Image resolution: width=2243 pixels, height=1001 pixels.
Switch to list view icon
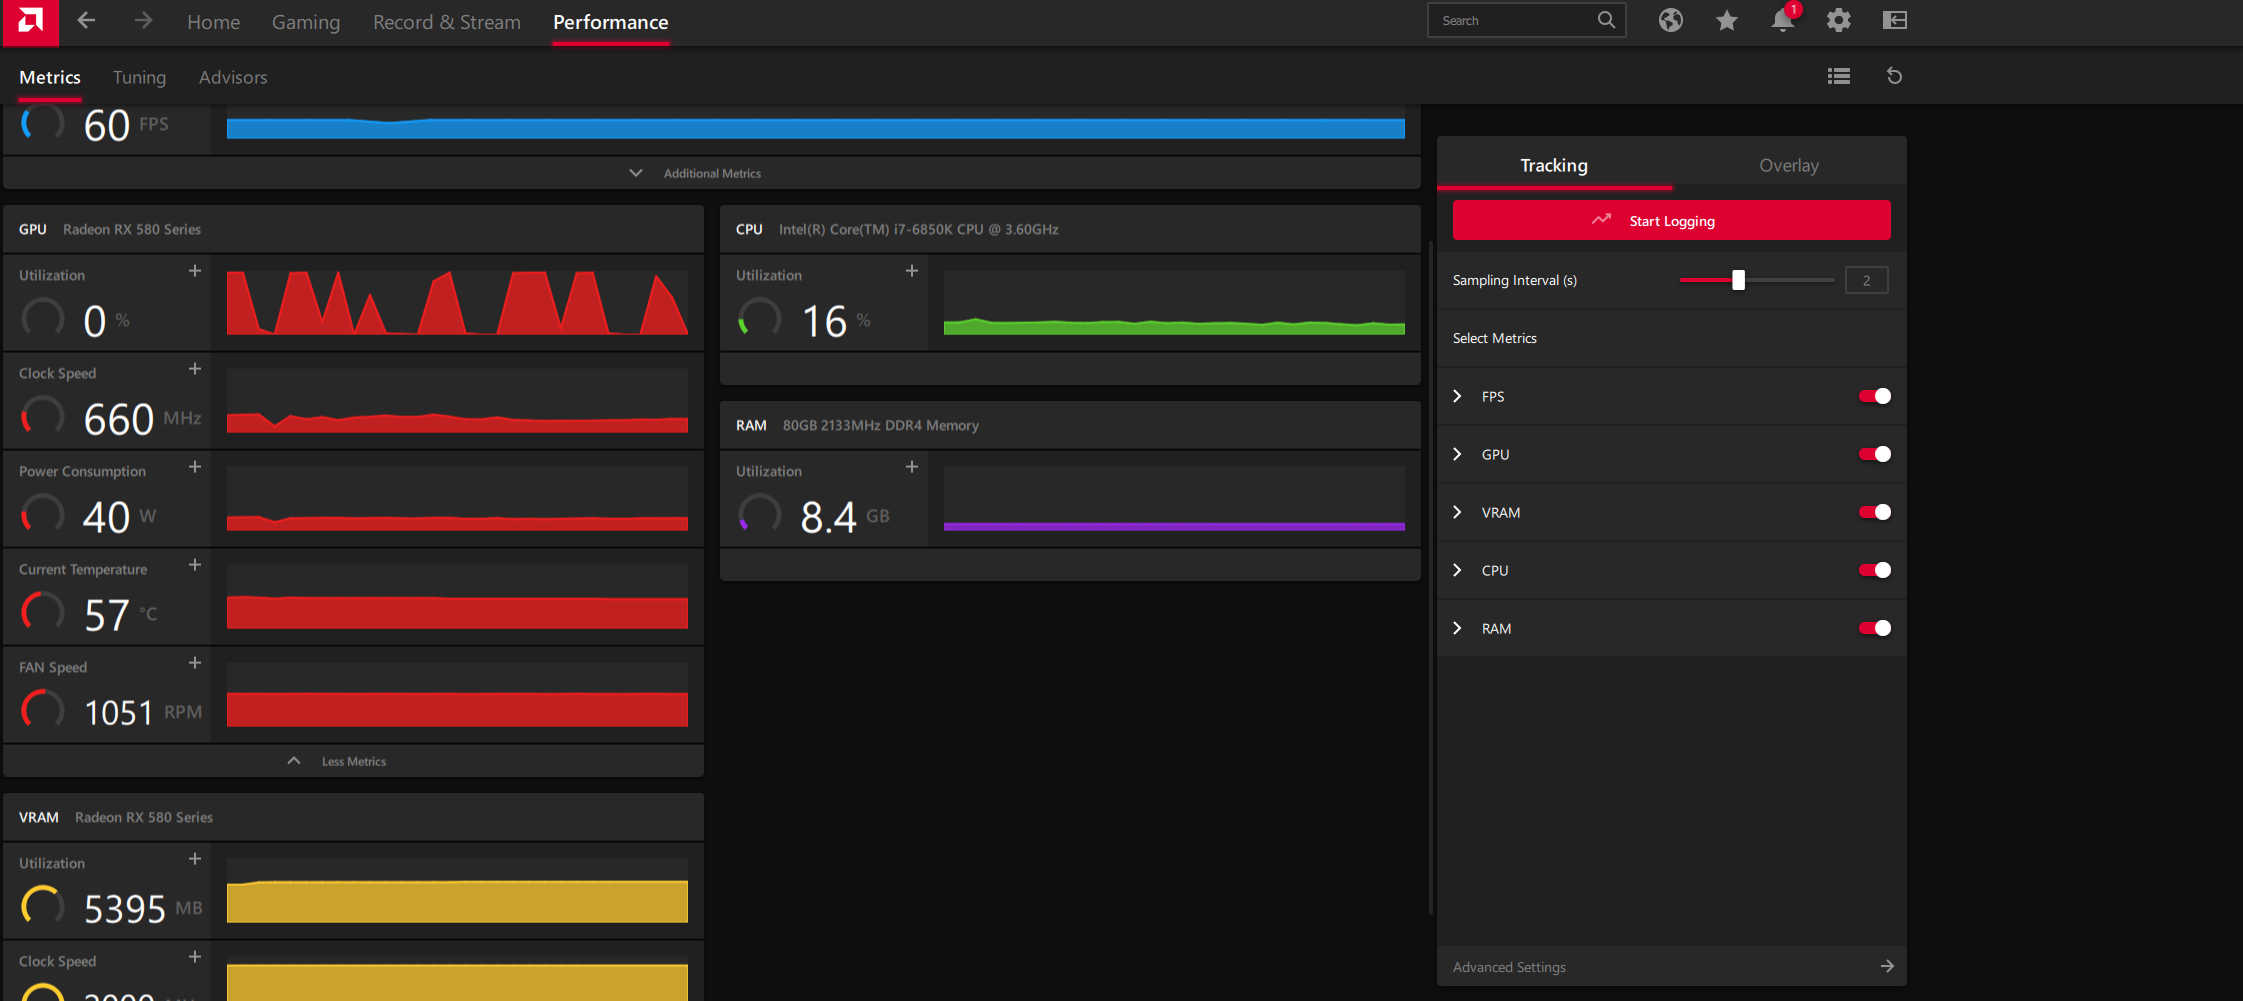coord(1838,76)
